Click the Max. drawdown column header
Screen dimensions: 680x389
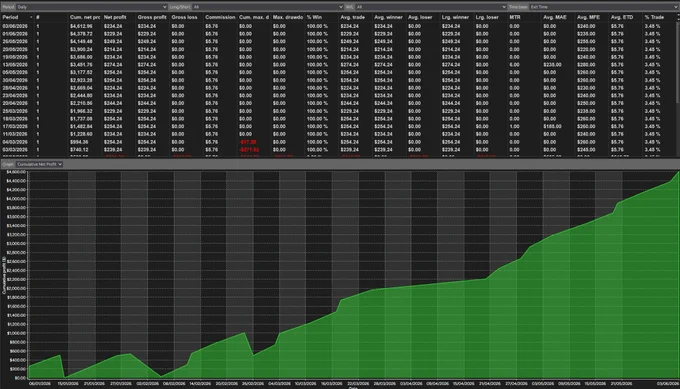[288, 17]
